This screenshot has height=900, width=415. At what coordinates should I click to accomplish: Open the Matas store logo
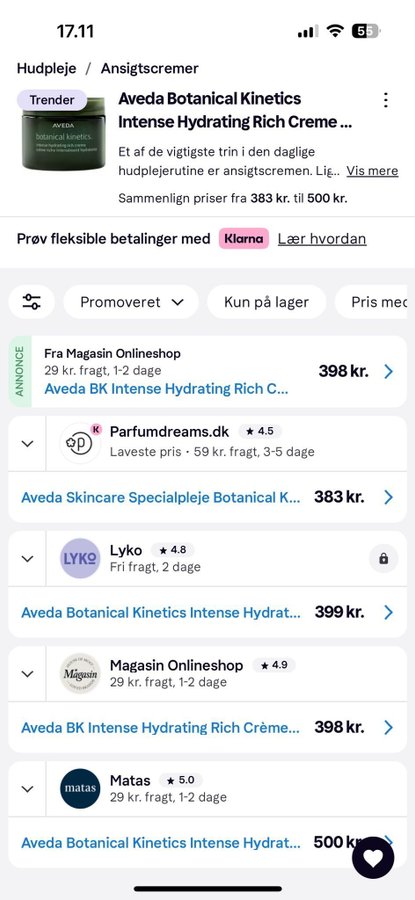[80, 789]
